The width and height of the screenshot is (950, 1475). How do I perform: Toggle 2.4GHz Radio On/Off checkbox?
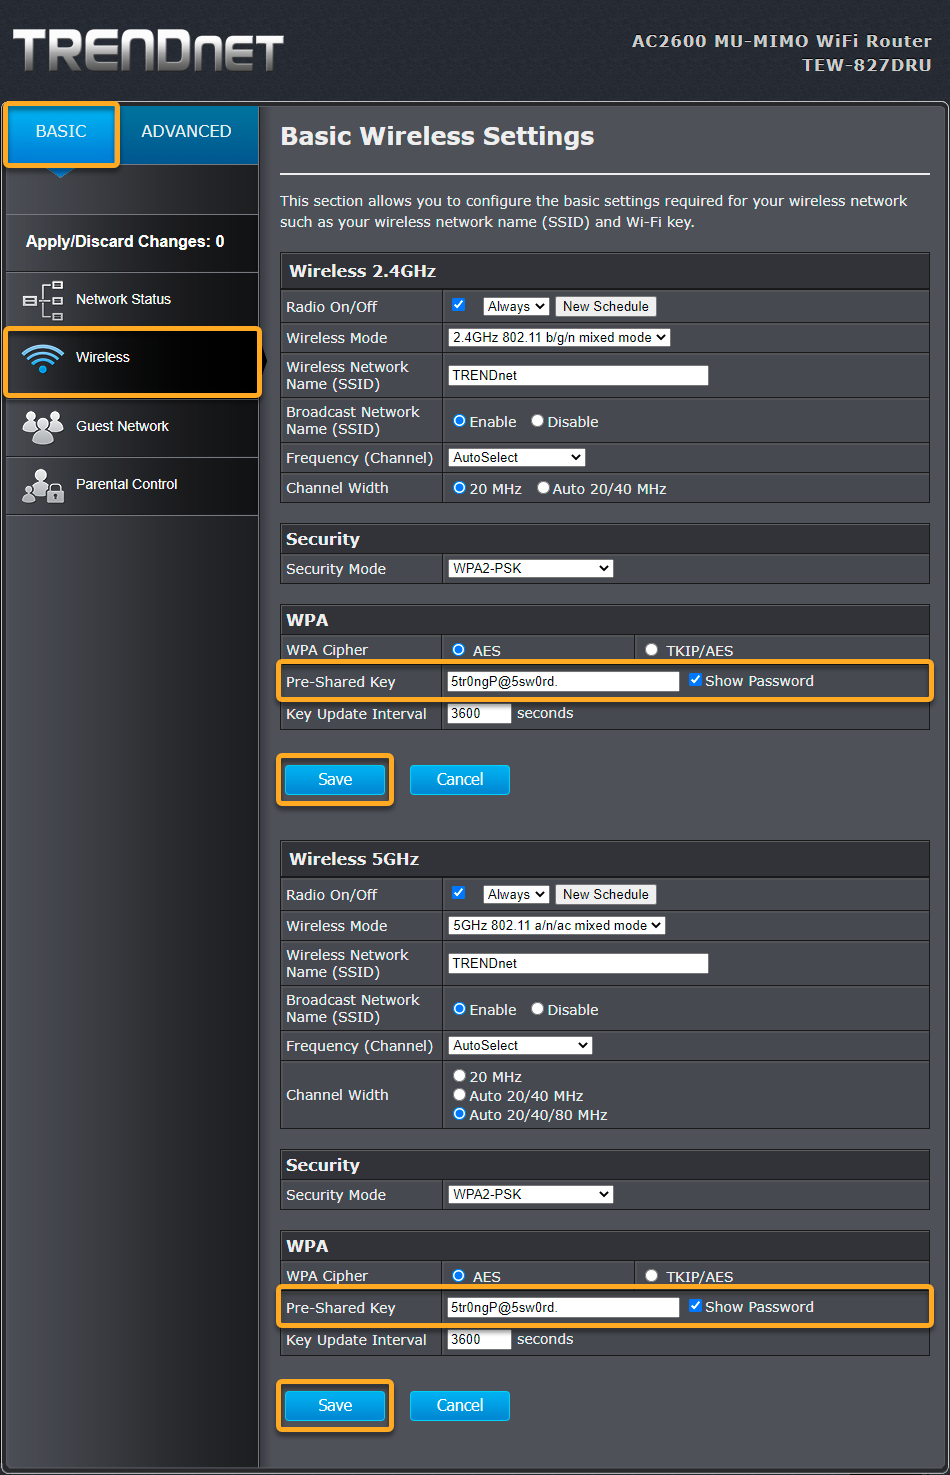pos(459,305)
